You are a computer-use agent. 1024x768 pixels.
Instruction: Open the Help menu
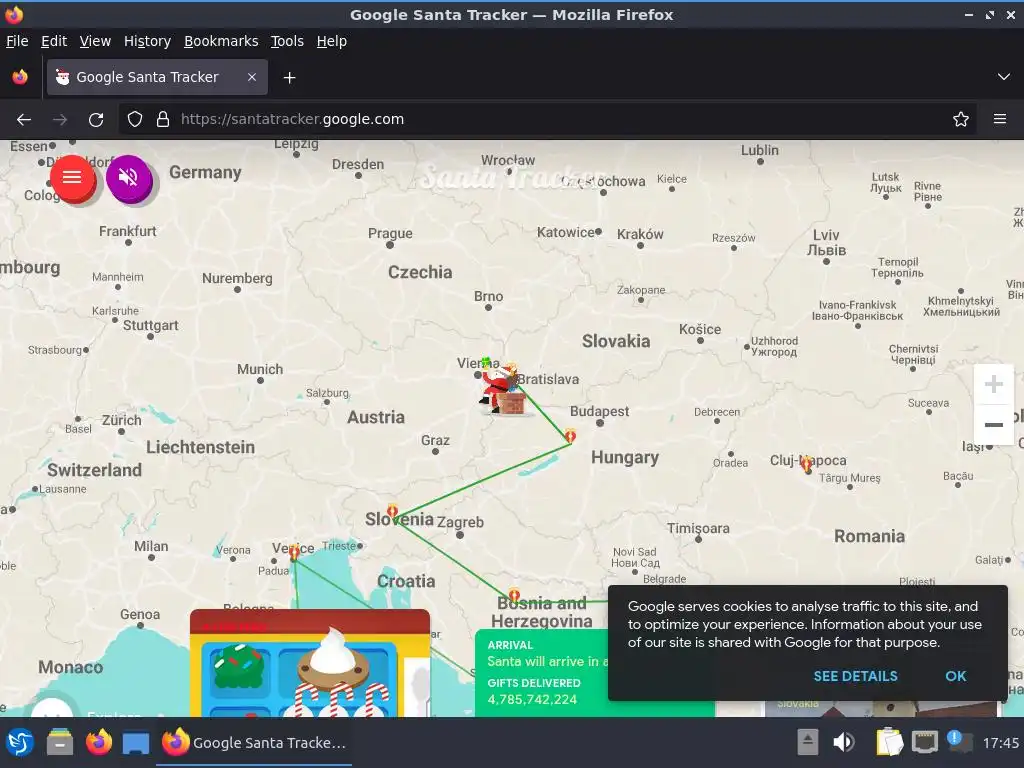332,41
